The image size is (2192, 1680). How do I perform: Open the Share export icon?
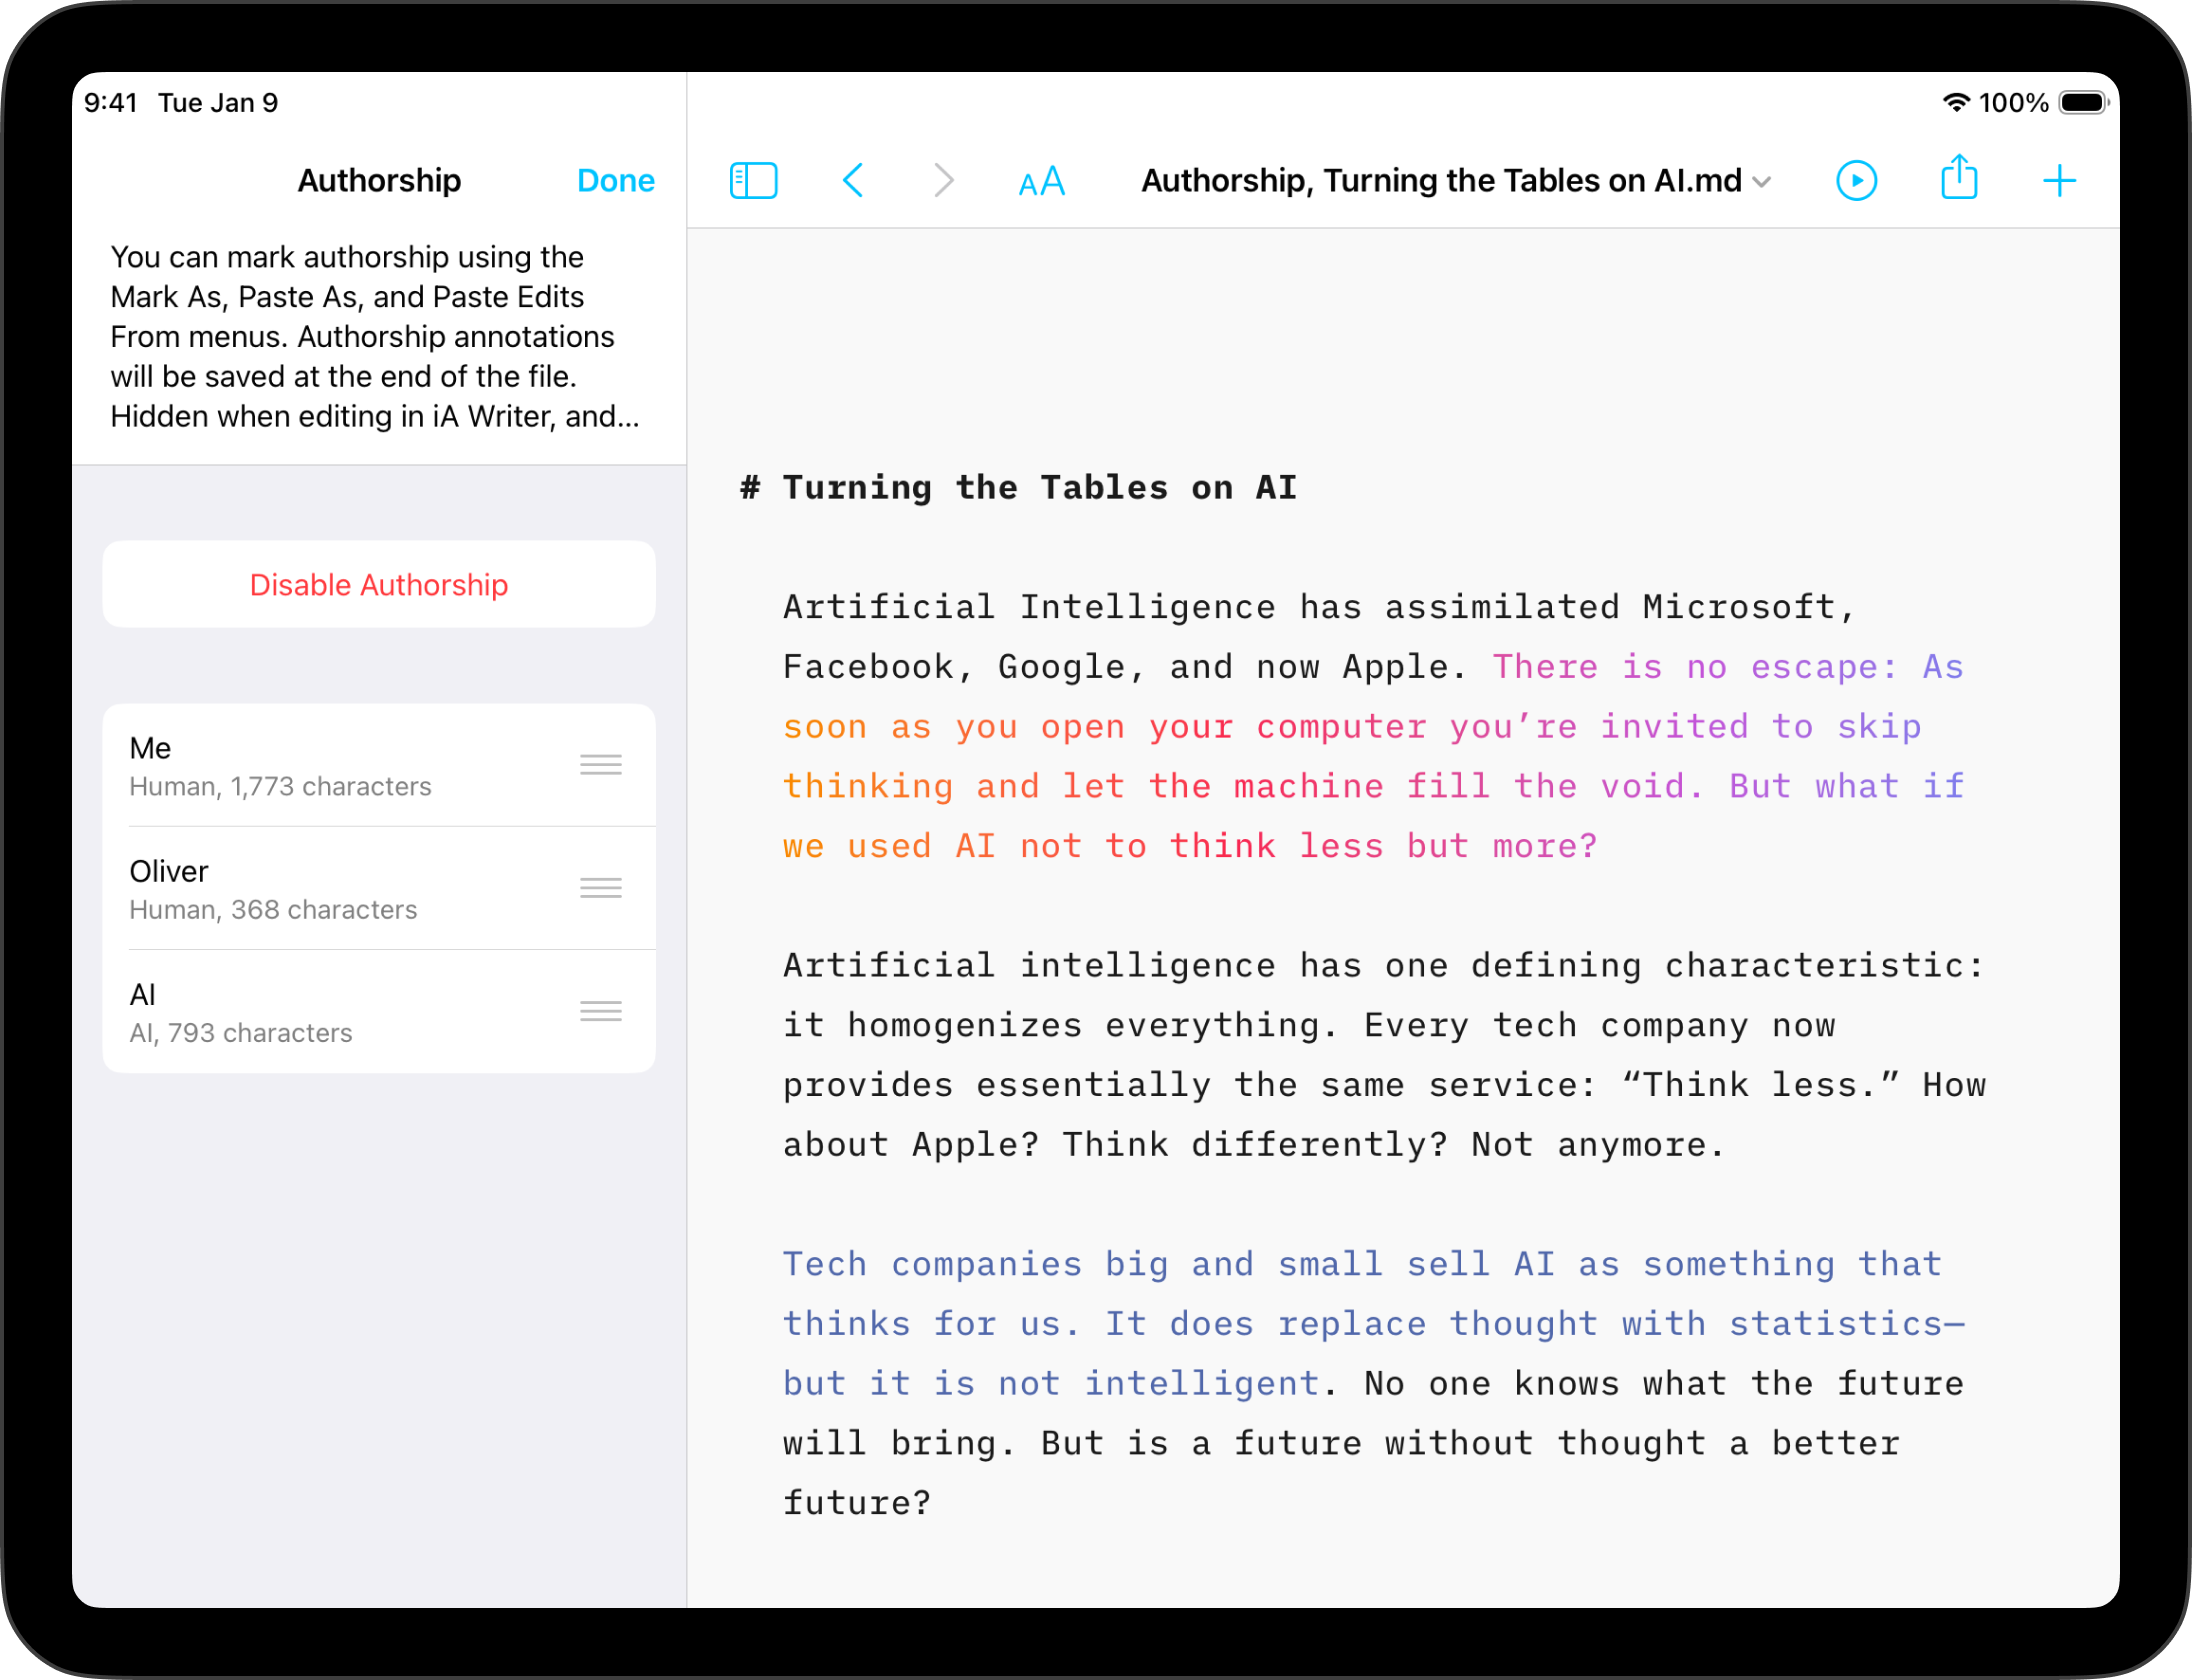[x=1958, y=179]
